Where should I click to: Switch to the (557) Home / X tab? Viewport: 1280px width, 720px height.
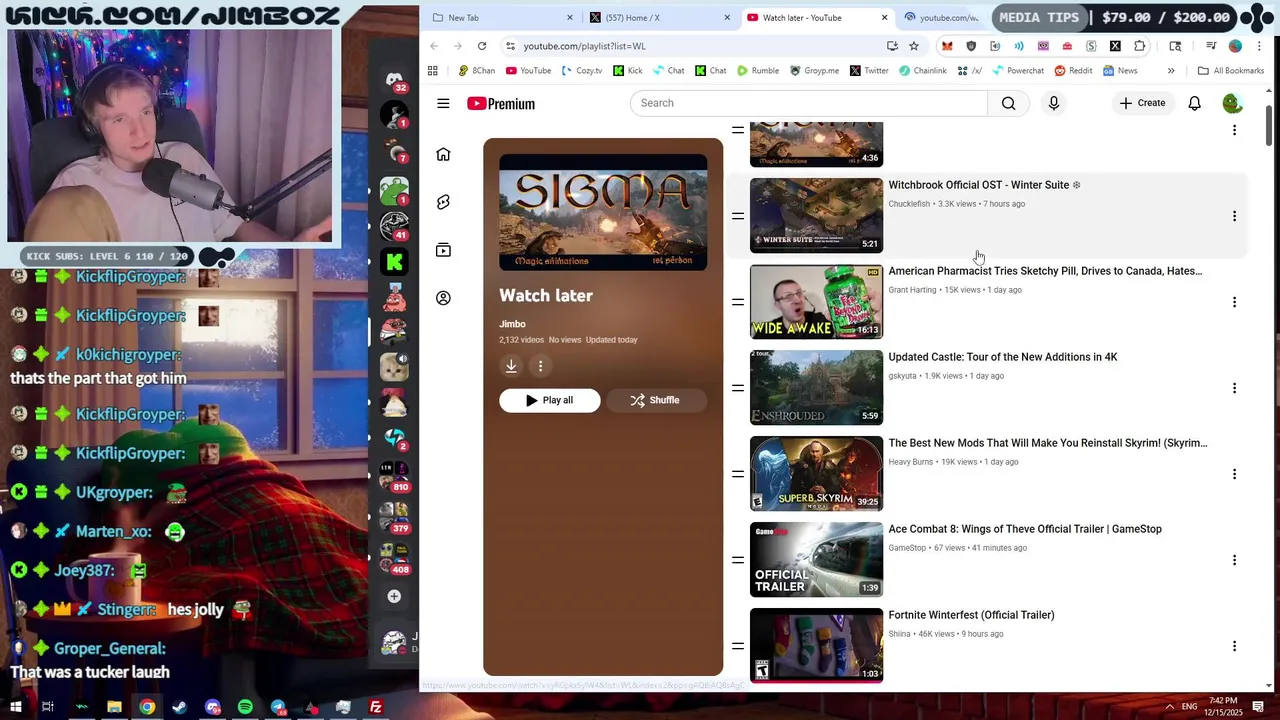pyautogui.click(x=660, y=17)
